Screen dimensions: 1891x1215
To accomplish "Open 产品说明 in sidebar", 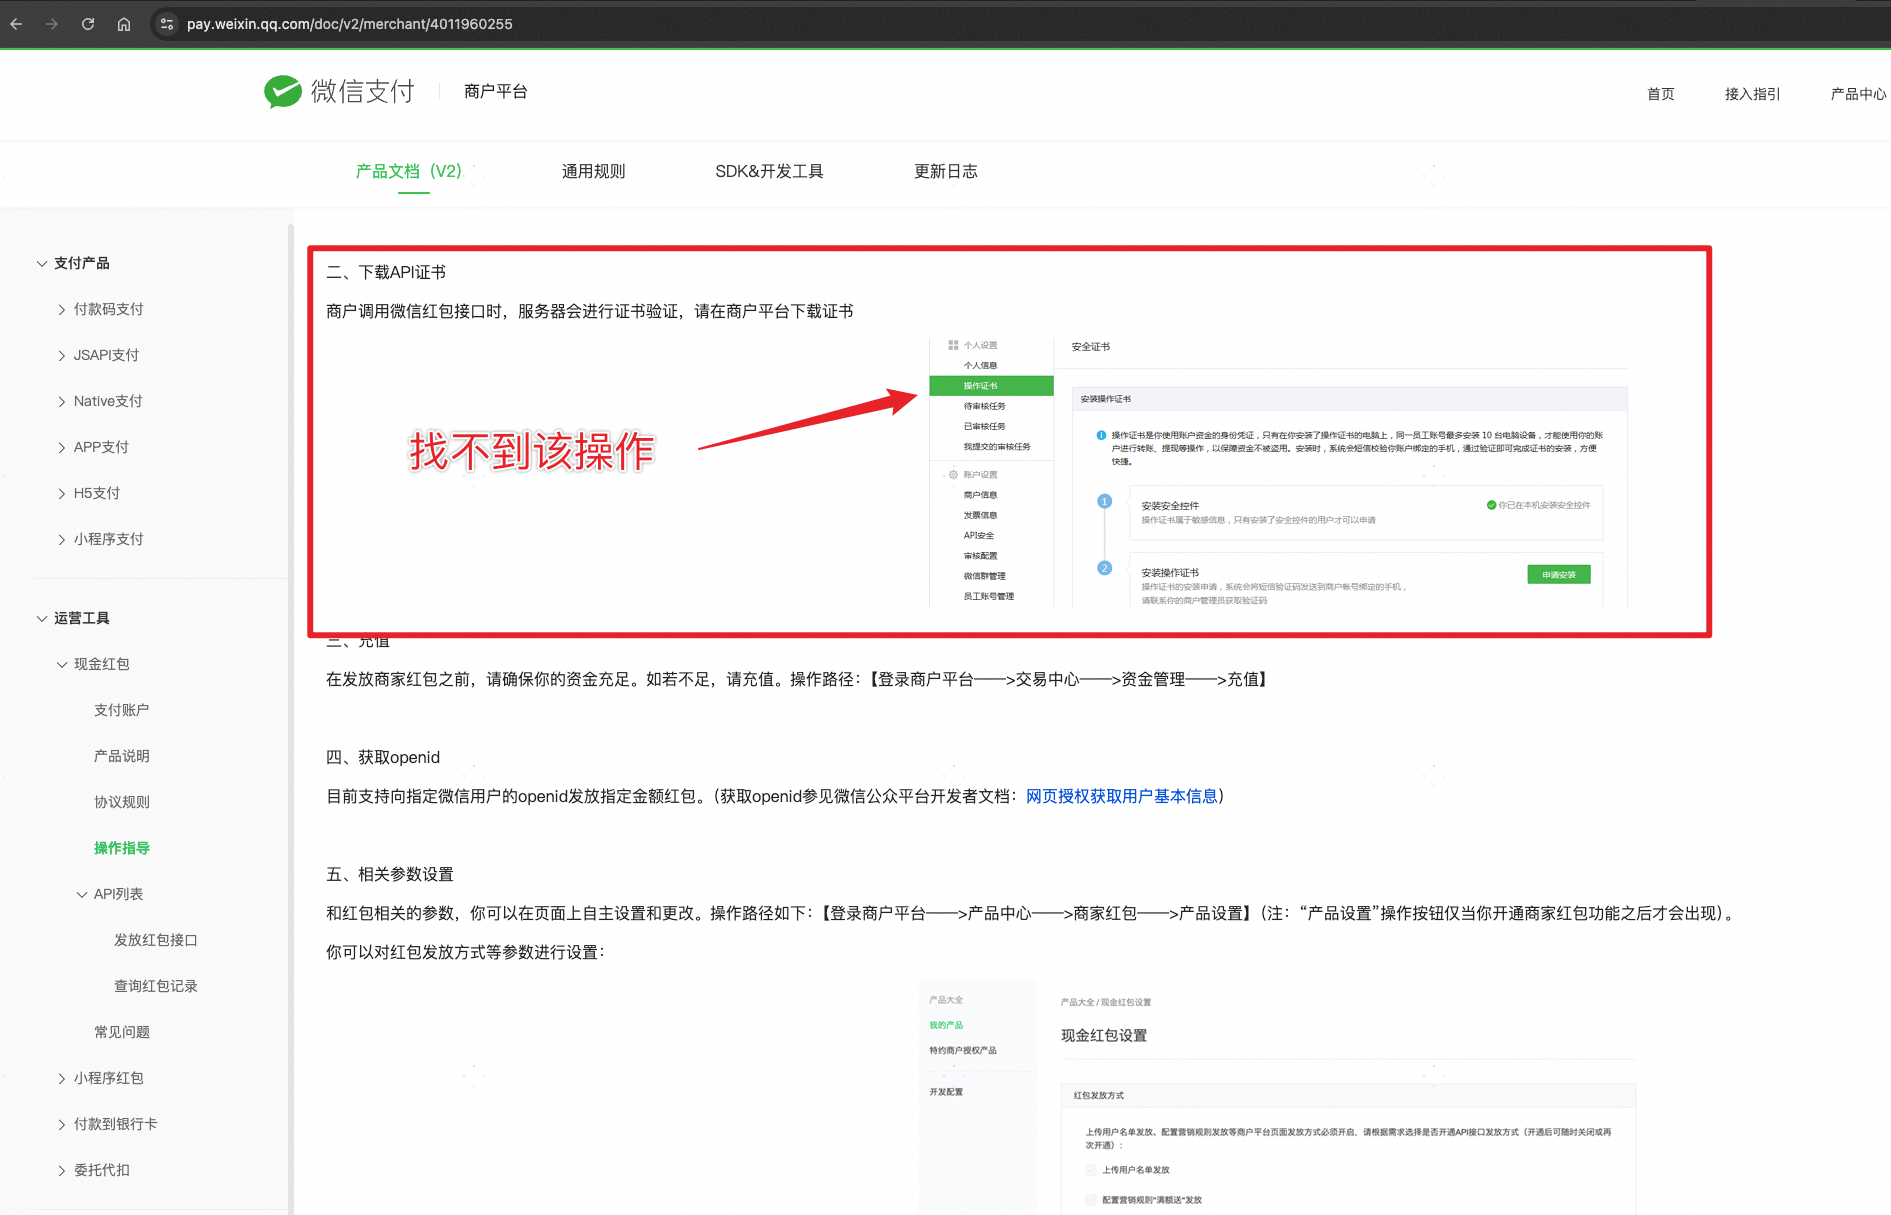I will pos(122,756).
